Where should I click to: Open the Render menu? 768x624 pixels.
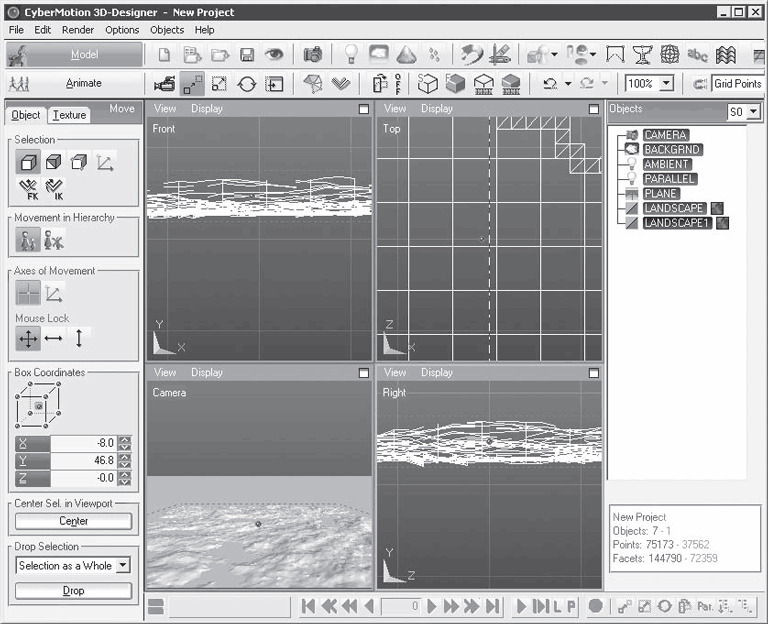click(78, 30)
